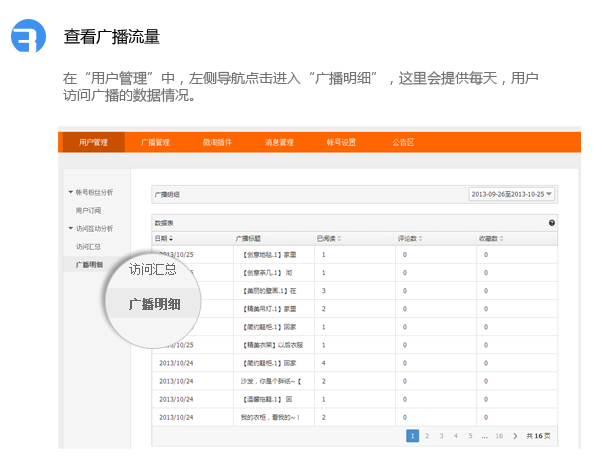Go to page 2 in pagination

coord(427,436)
